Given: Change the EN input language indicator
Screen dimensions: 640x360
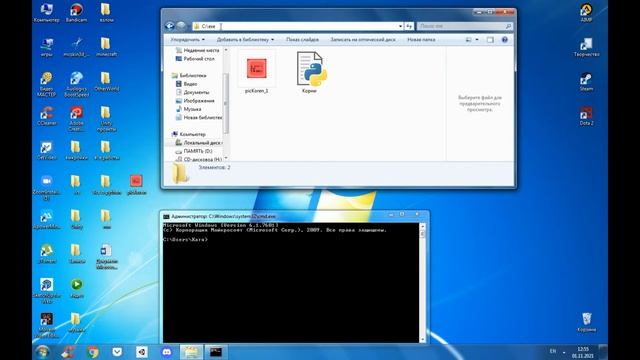Looking at the screenshot, I should [553, 351].
